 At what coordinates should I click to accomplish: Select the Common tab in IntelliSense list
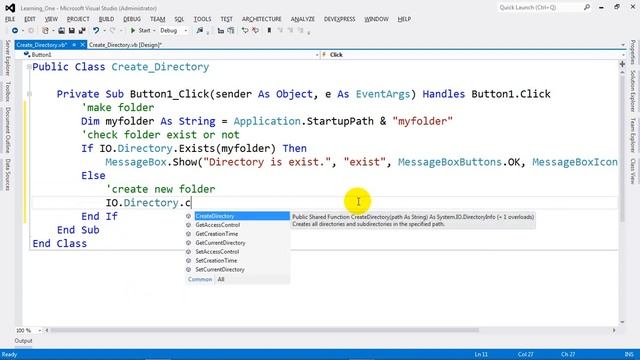pos(200,280)
